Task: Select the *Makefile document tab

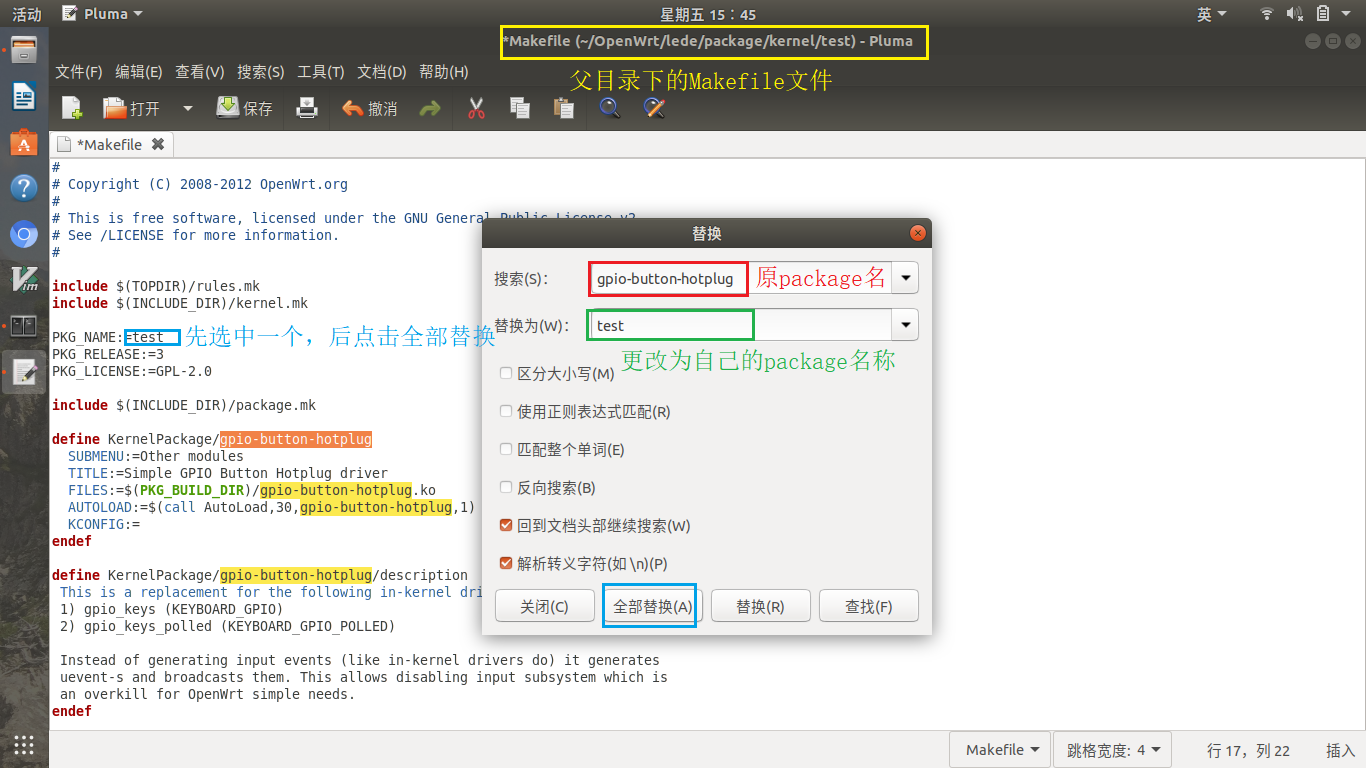Action: (x=110, y=144)
